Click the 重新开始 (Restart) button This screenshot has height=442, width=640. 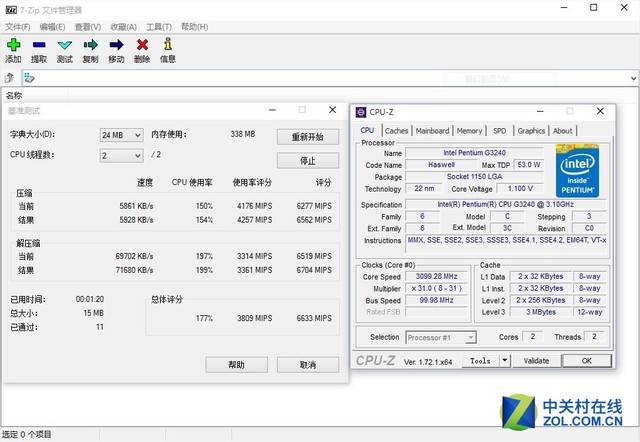pyautogui.click(x=308, y=137)
